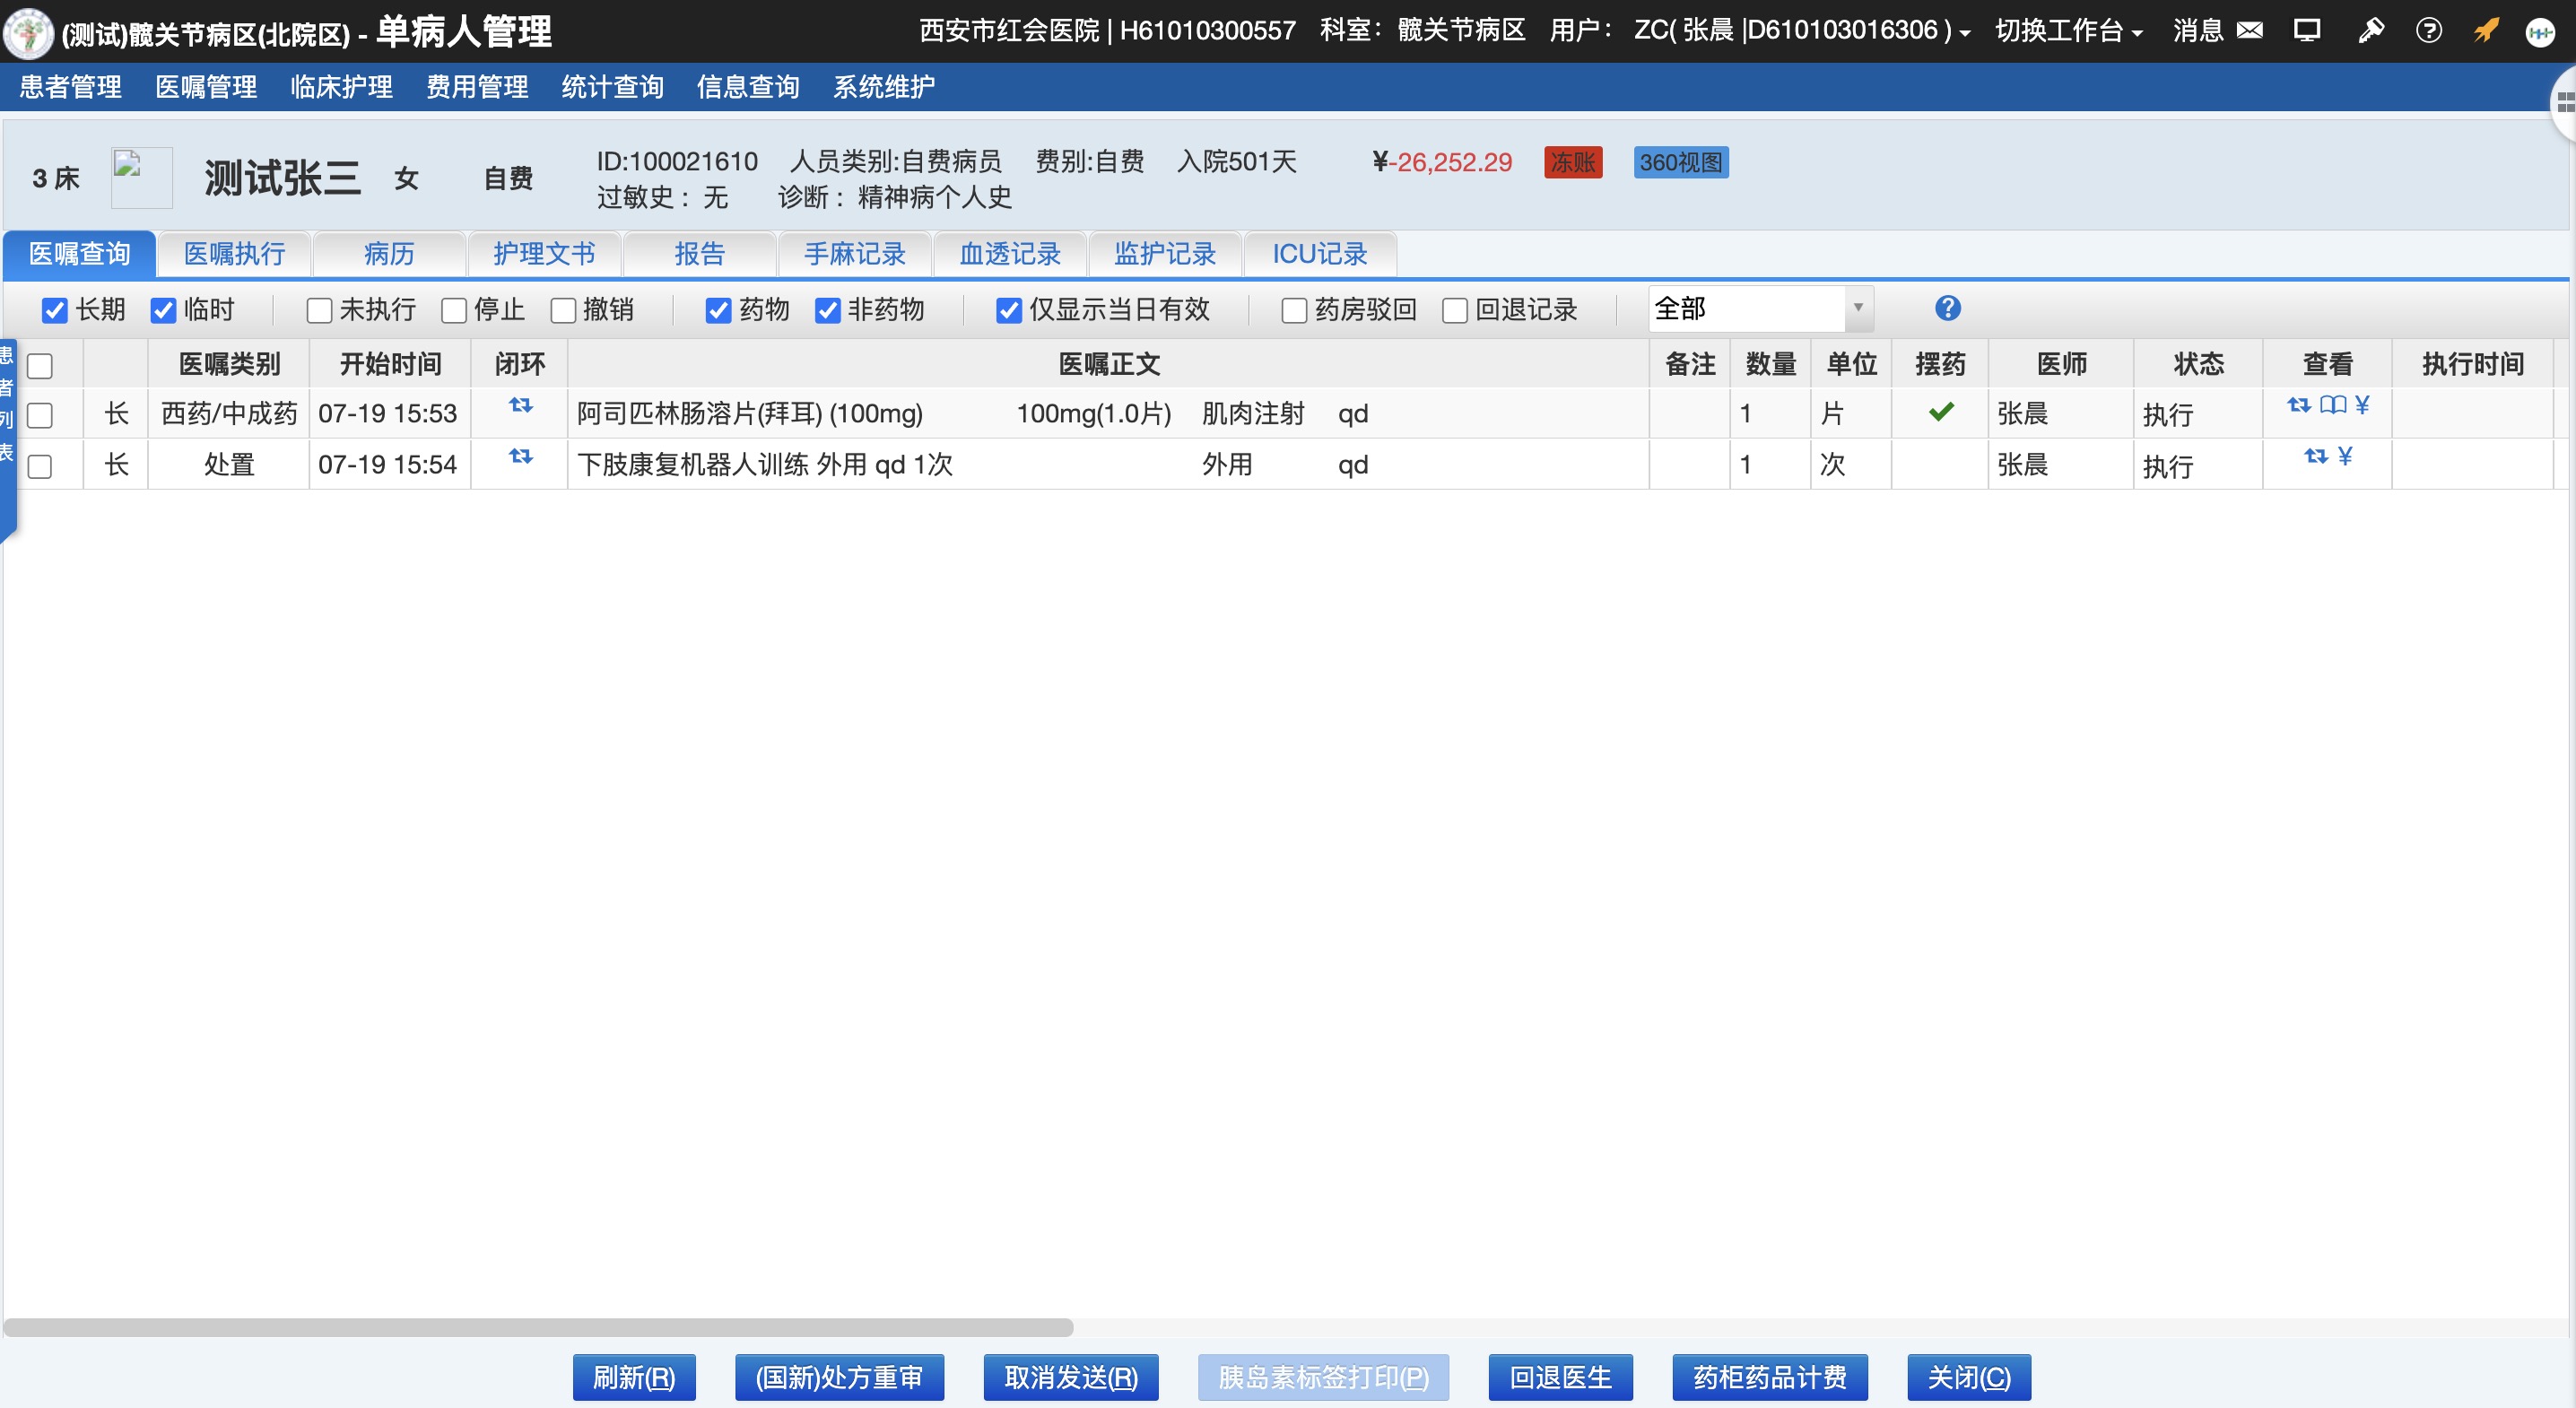2576x1408 pixels.
Task: Open the 医嘱管理 menu
Action: (x=206, y=87)
